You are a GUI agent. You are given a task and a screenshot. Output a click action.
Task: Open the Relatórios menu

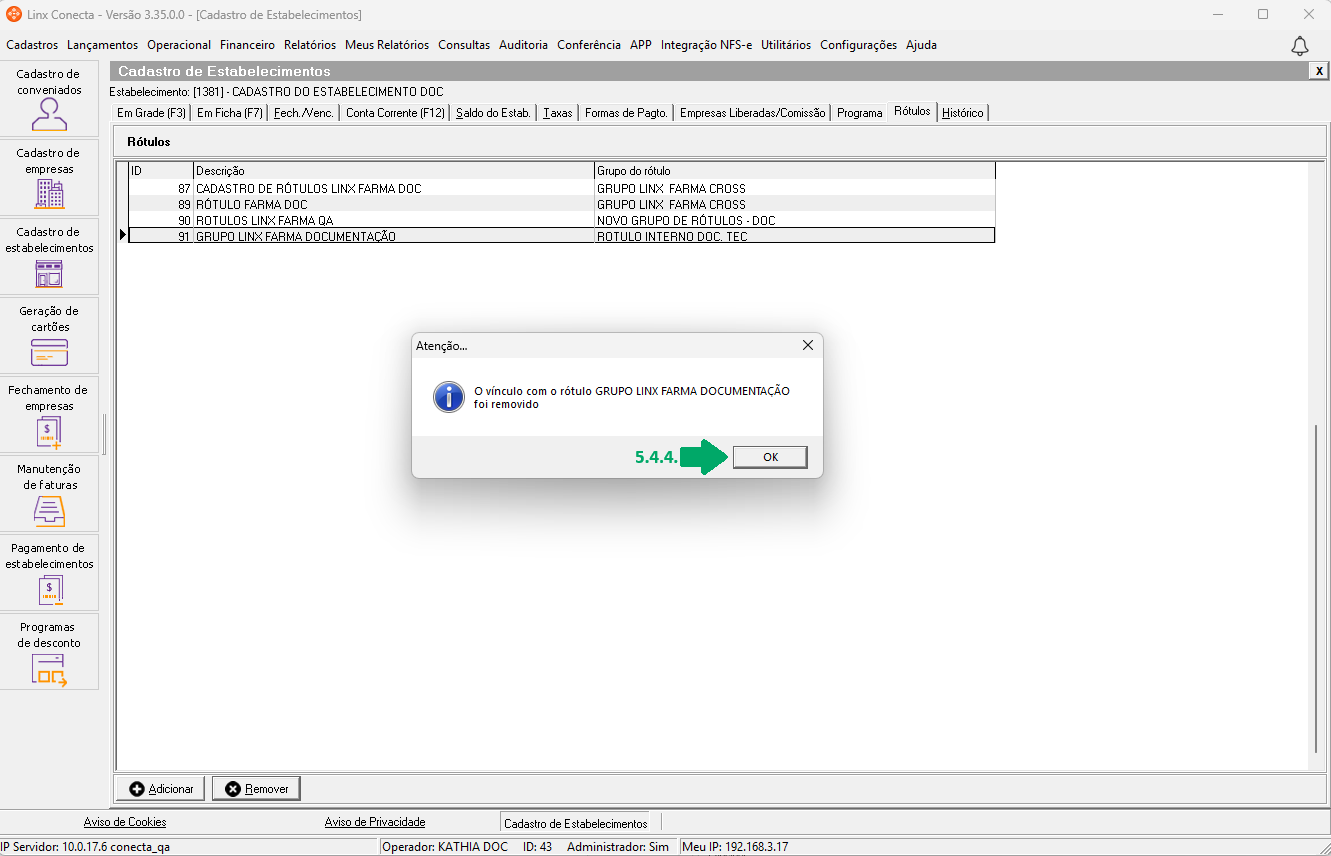[x=310, y=45]
